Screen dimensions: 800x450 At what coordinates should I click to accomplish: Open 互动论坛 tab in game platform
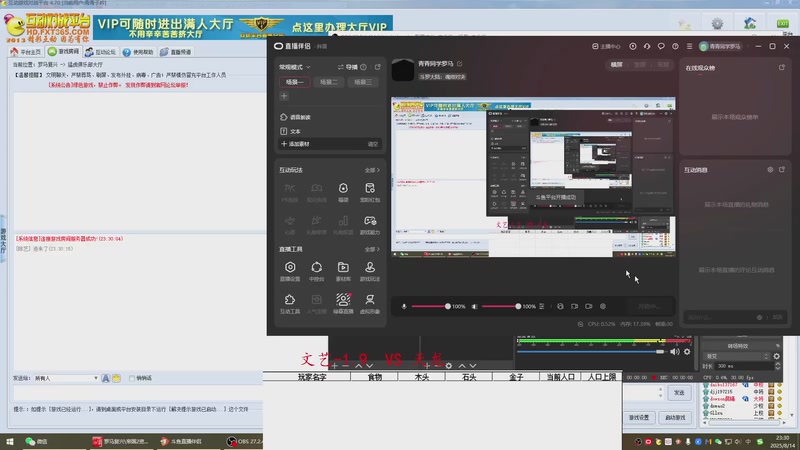[101, 52]
